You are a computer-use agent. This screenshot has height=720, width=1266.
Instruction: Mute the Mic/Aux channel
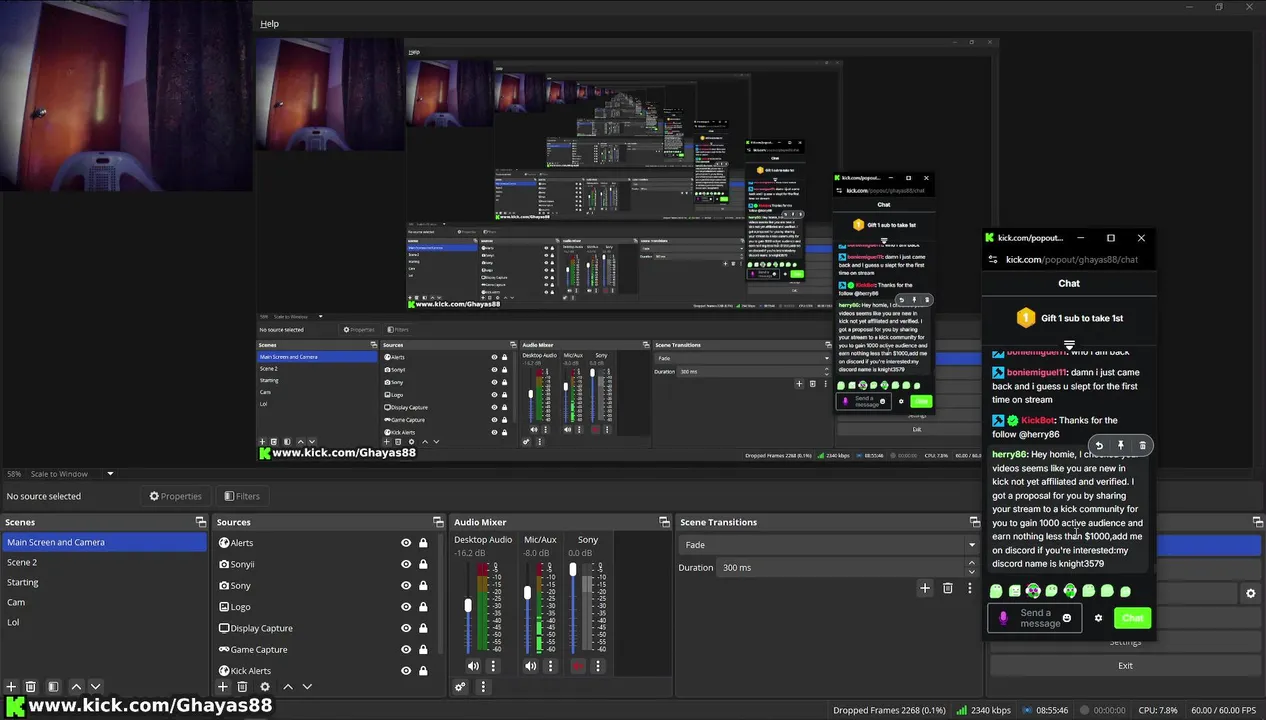531,666
